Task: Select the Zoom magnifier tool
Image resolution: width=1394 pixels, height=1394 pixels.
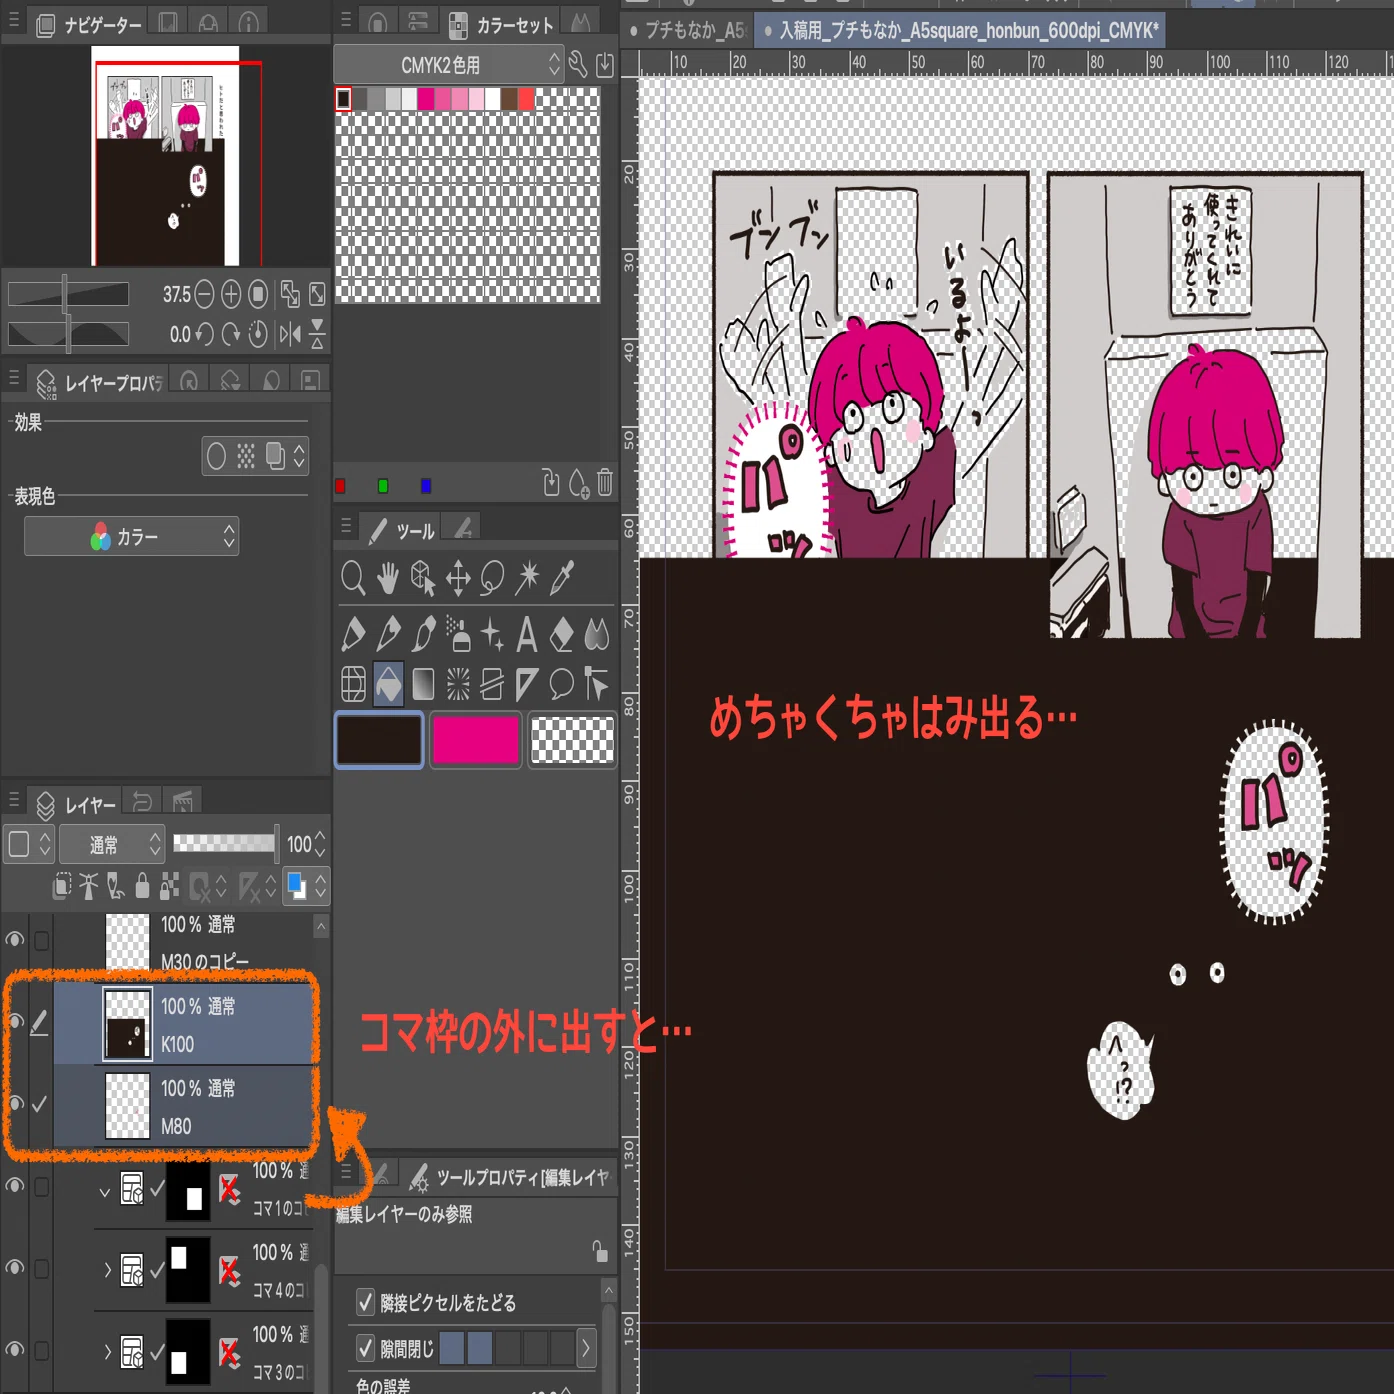Action: (353, 578)
